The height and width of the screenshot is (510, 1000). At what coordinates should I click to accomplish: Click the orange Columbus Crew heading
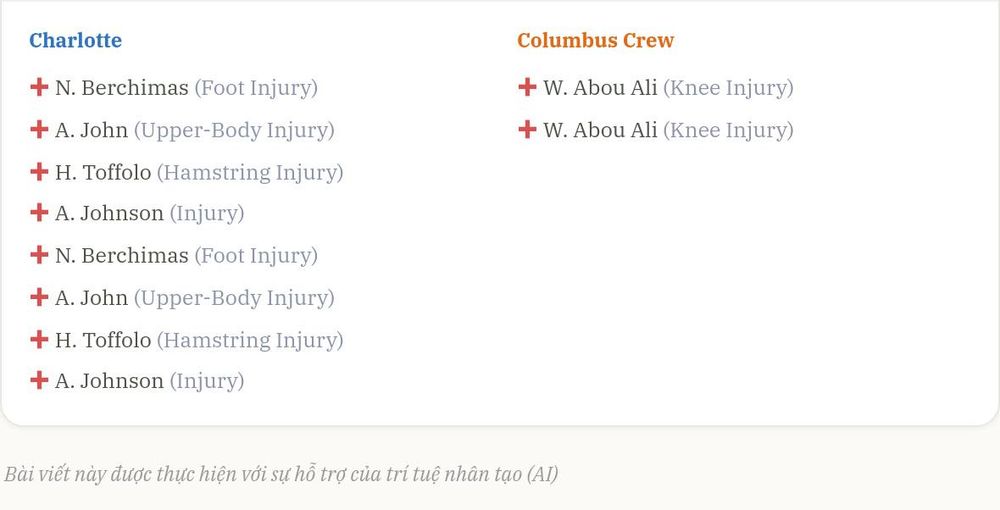click(x=595, y=40)
